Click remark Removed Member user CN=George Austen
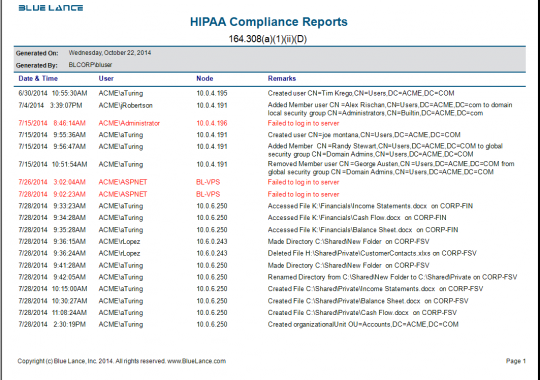Screen dimensions: 540x380 [x=391, y=168]
